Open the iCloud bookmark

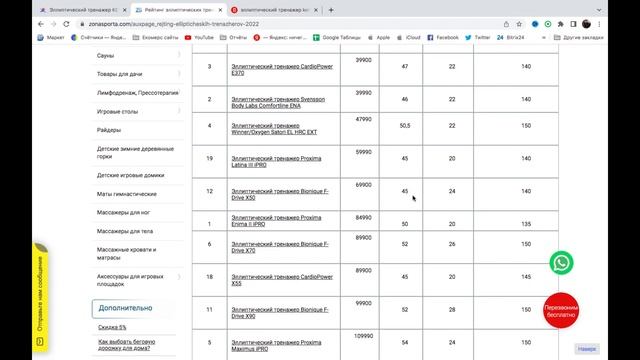tap(409, 38)
